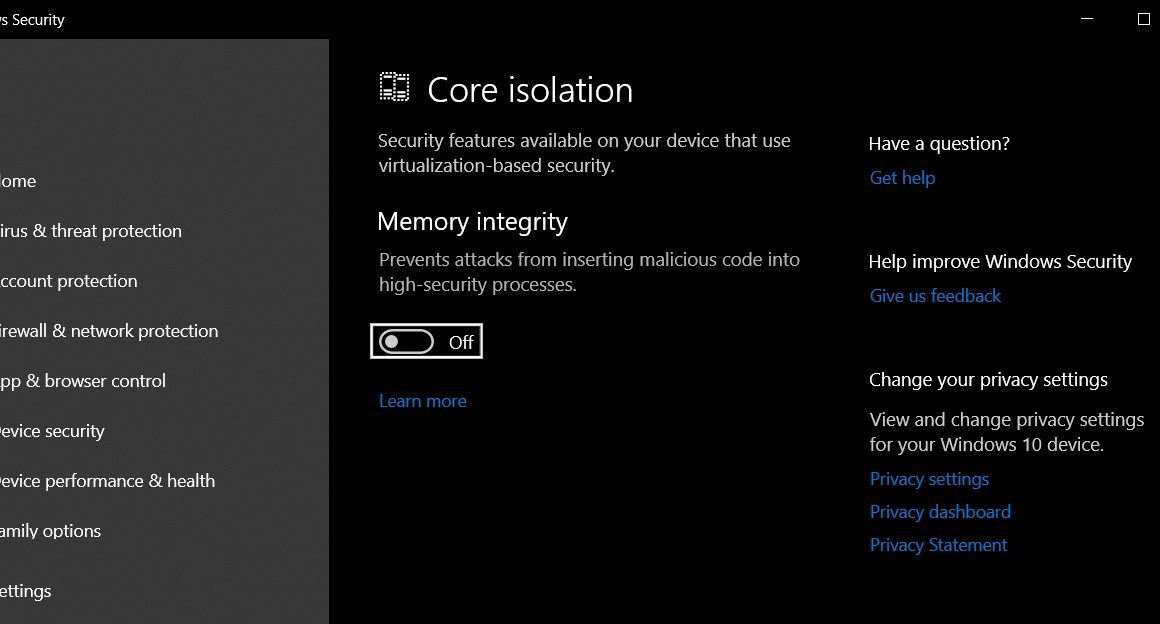Open Privacy settings link

pos(929,480)
